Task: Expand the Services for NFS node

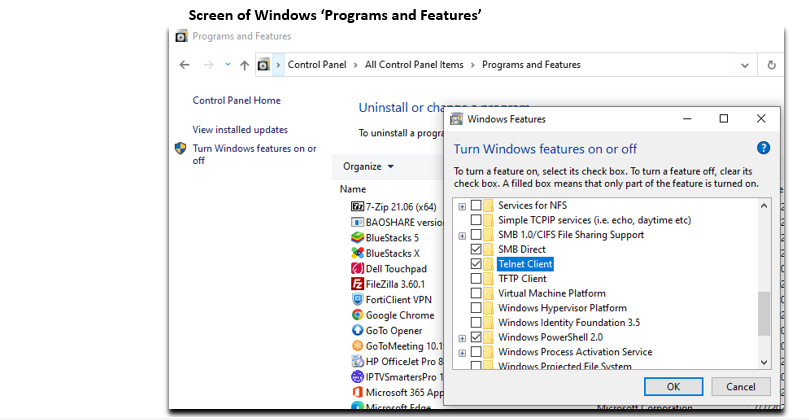Action: click(462, 206)
